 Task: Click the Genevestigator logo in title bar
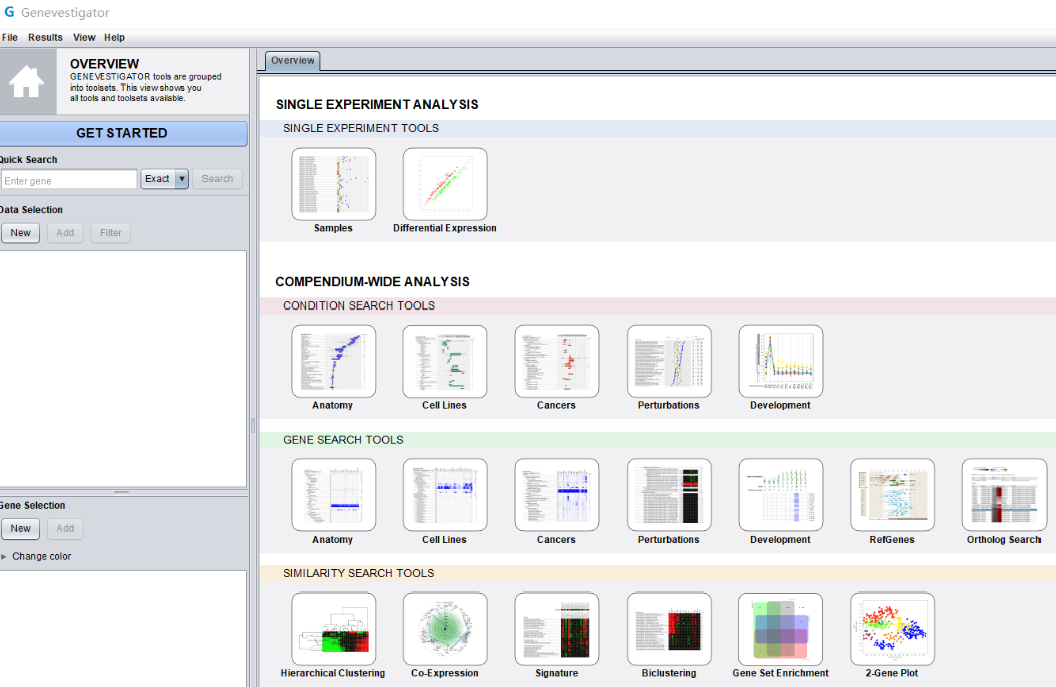pos(9,12)
